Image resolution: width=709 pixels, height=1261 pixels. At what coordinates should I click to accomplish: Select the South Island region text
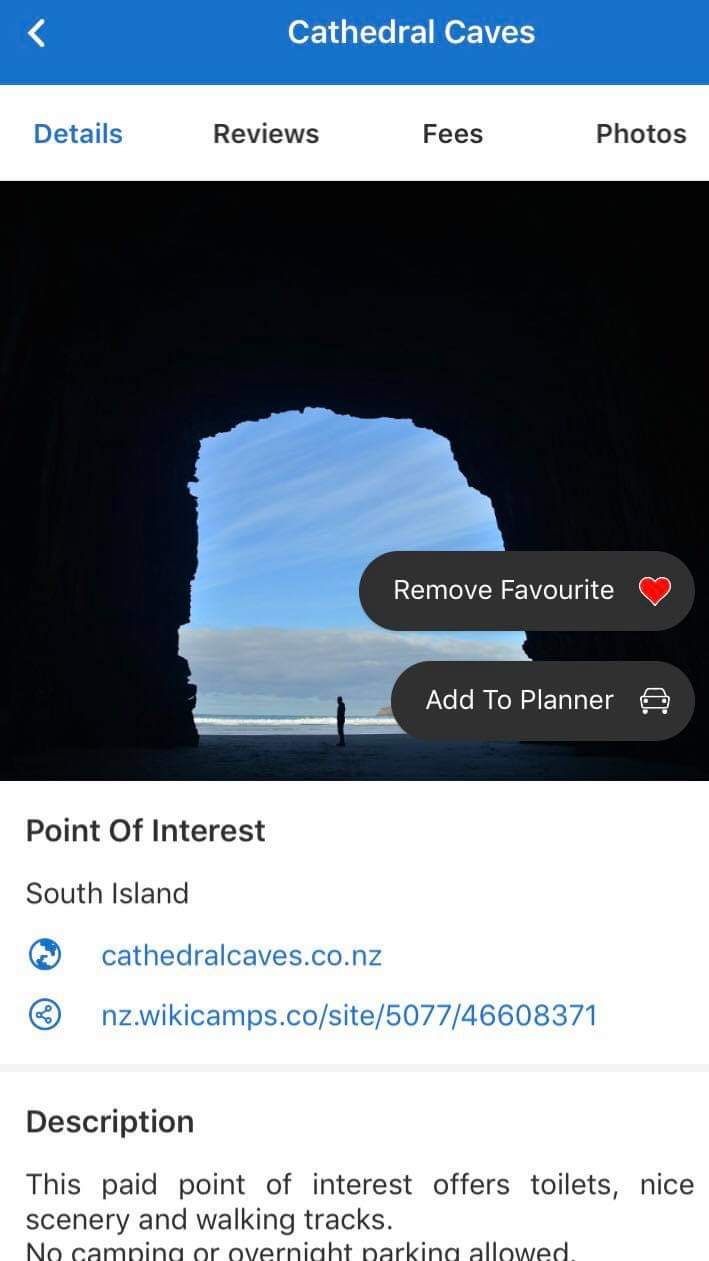pos(107,893)
